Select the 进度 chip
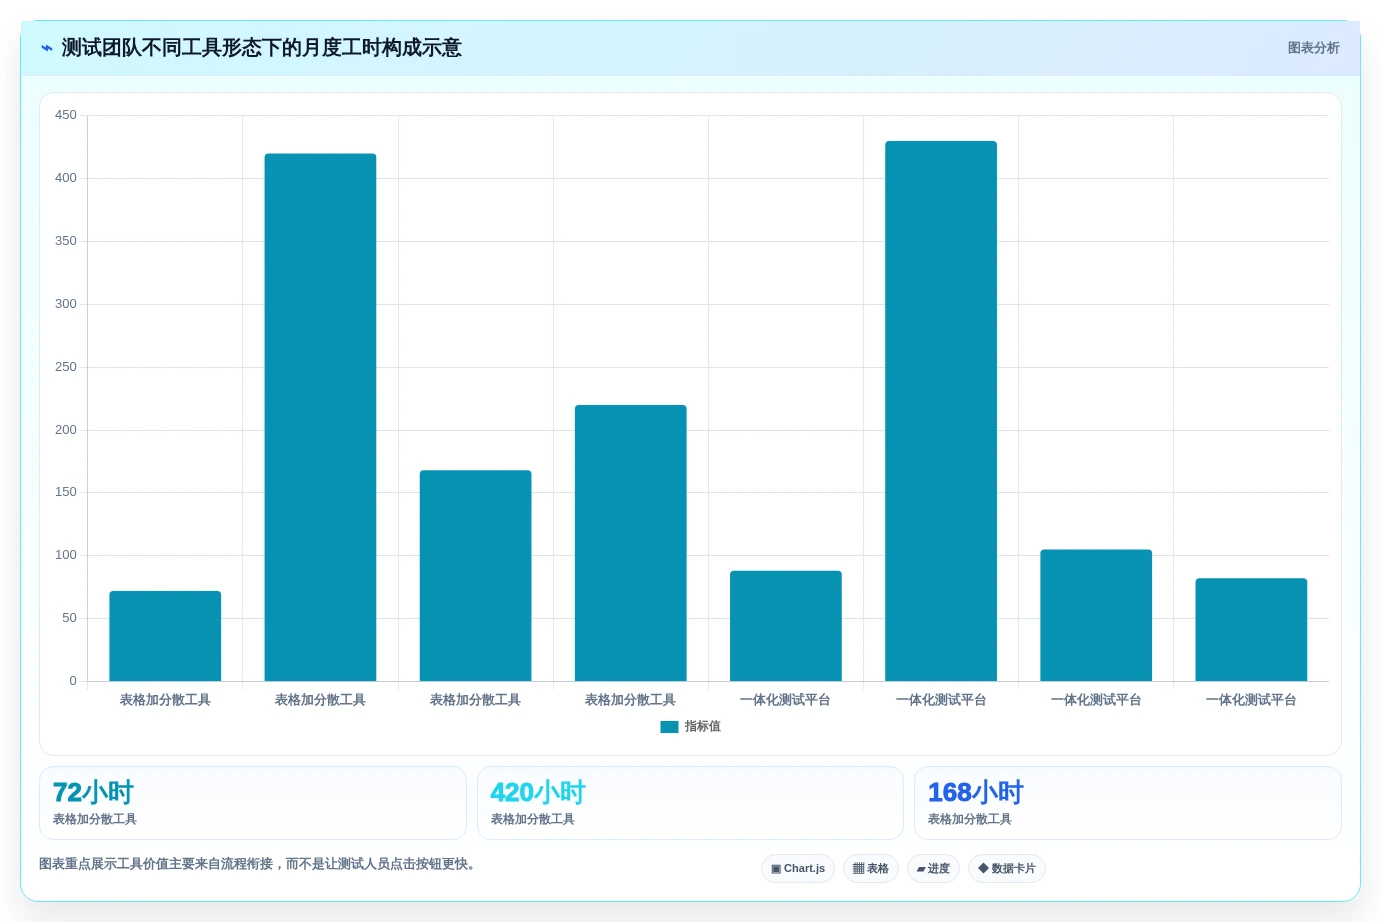Image resolution: width=1381 pixels, height=922 pixels. click(x=933, y=868)
